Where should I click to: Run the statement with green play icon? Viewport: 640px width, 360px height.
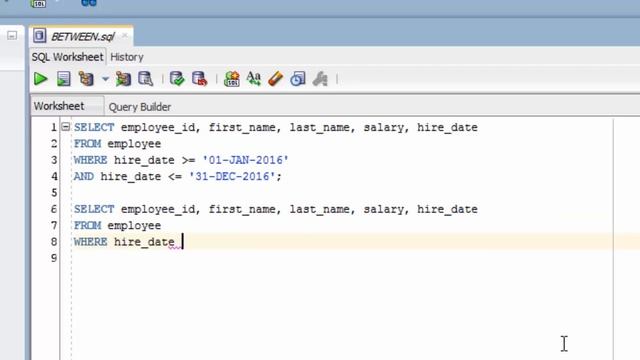40,79
